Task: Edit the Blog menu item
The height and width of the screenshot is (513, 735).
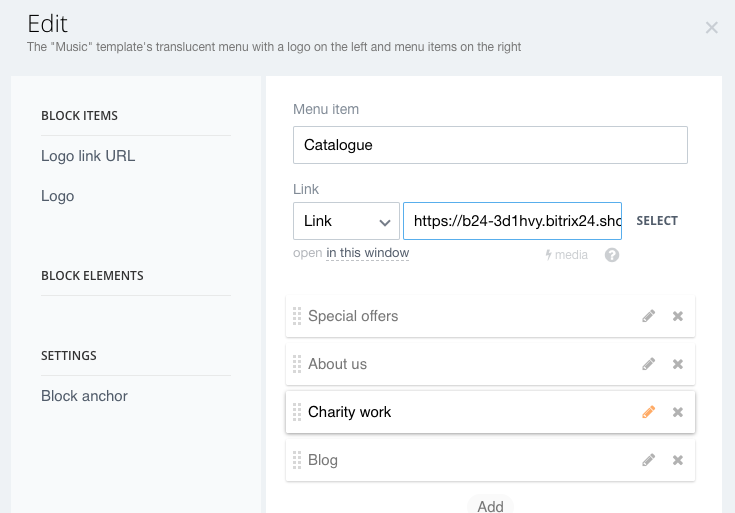Action: coord(649,460)
